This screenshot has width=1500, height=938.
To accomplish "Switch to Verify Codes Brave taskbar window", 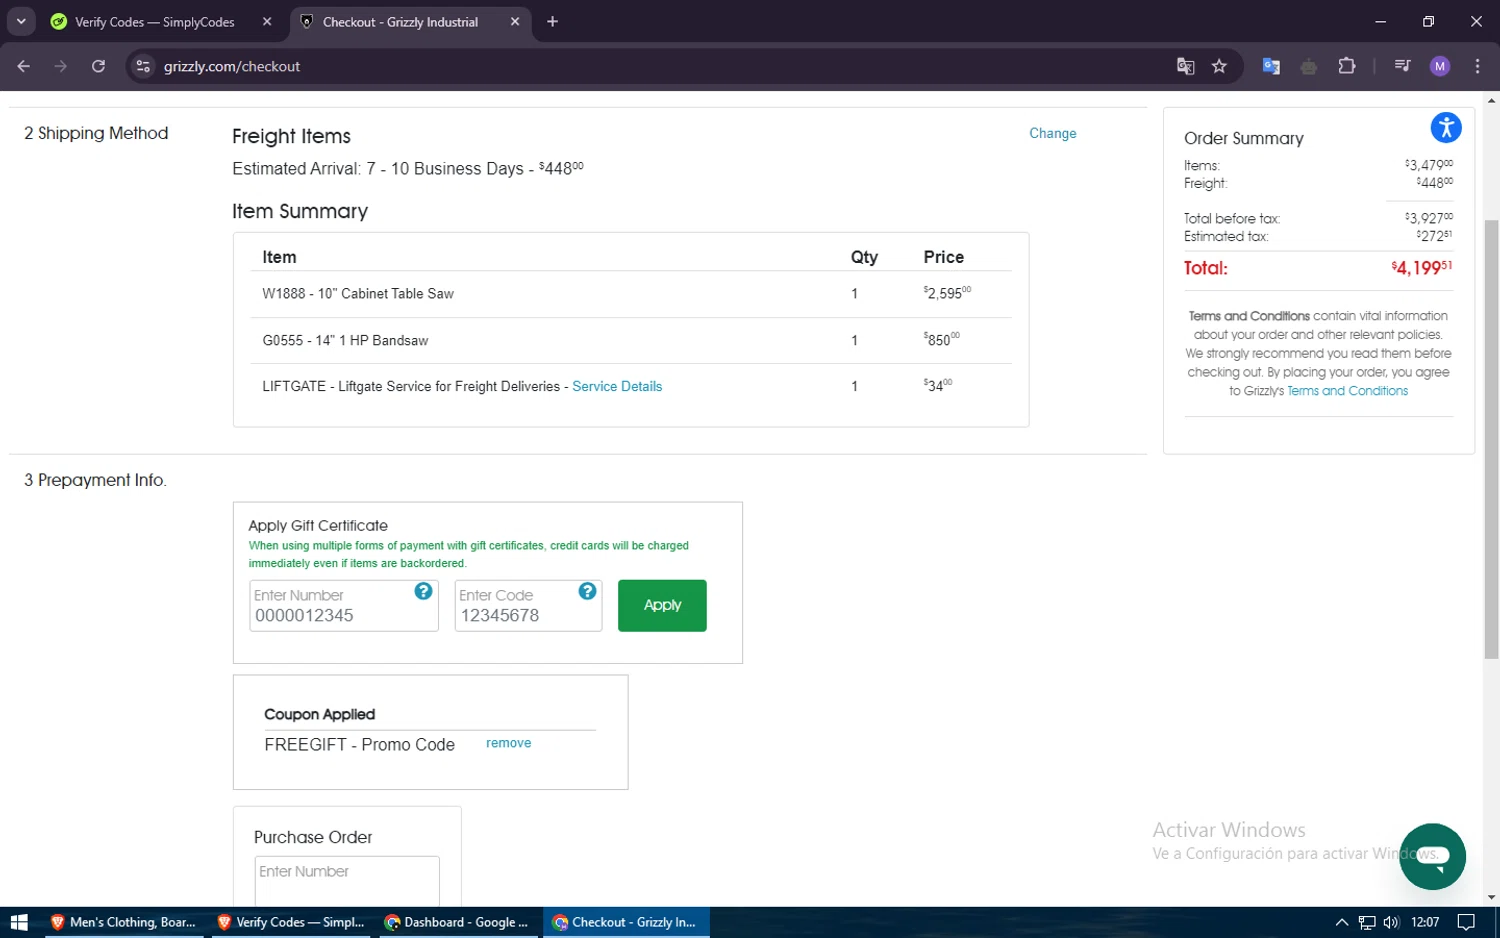I will [291, 922].
